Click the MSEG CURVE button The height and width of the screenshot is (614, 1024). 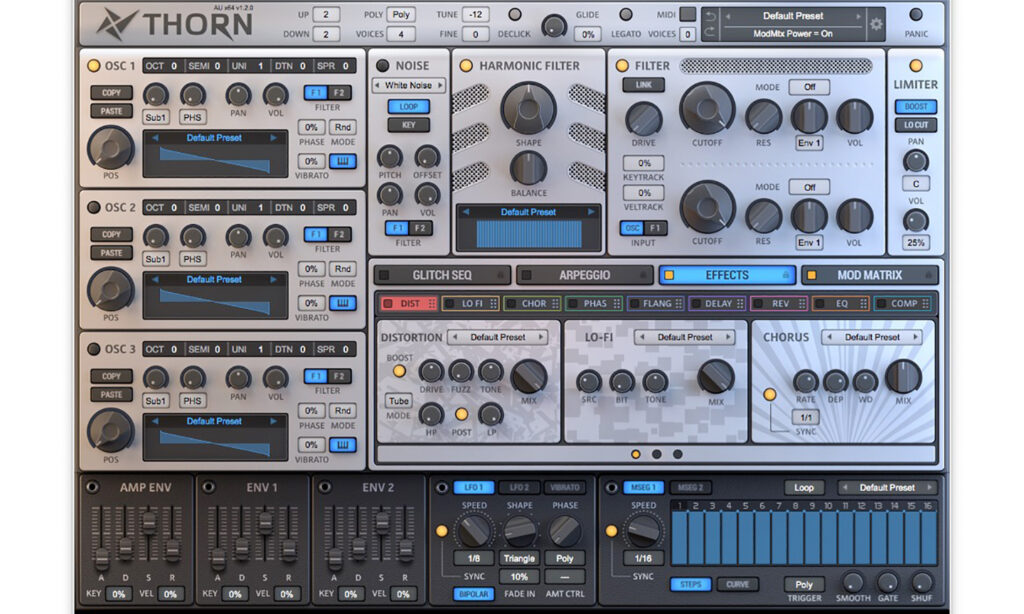(x=737, y=585)
